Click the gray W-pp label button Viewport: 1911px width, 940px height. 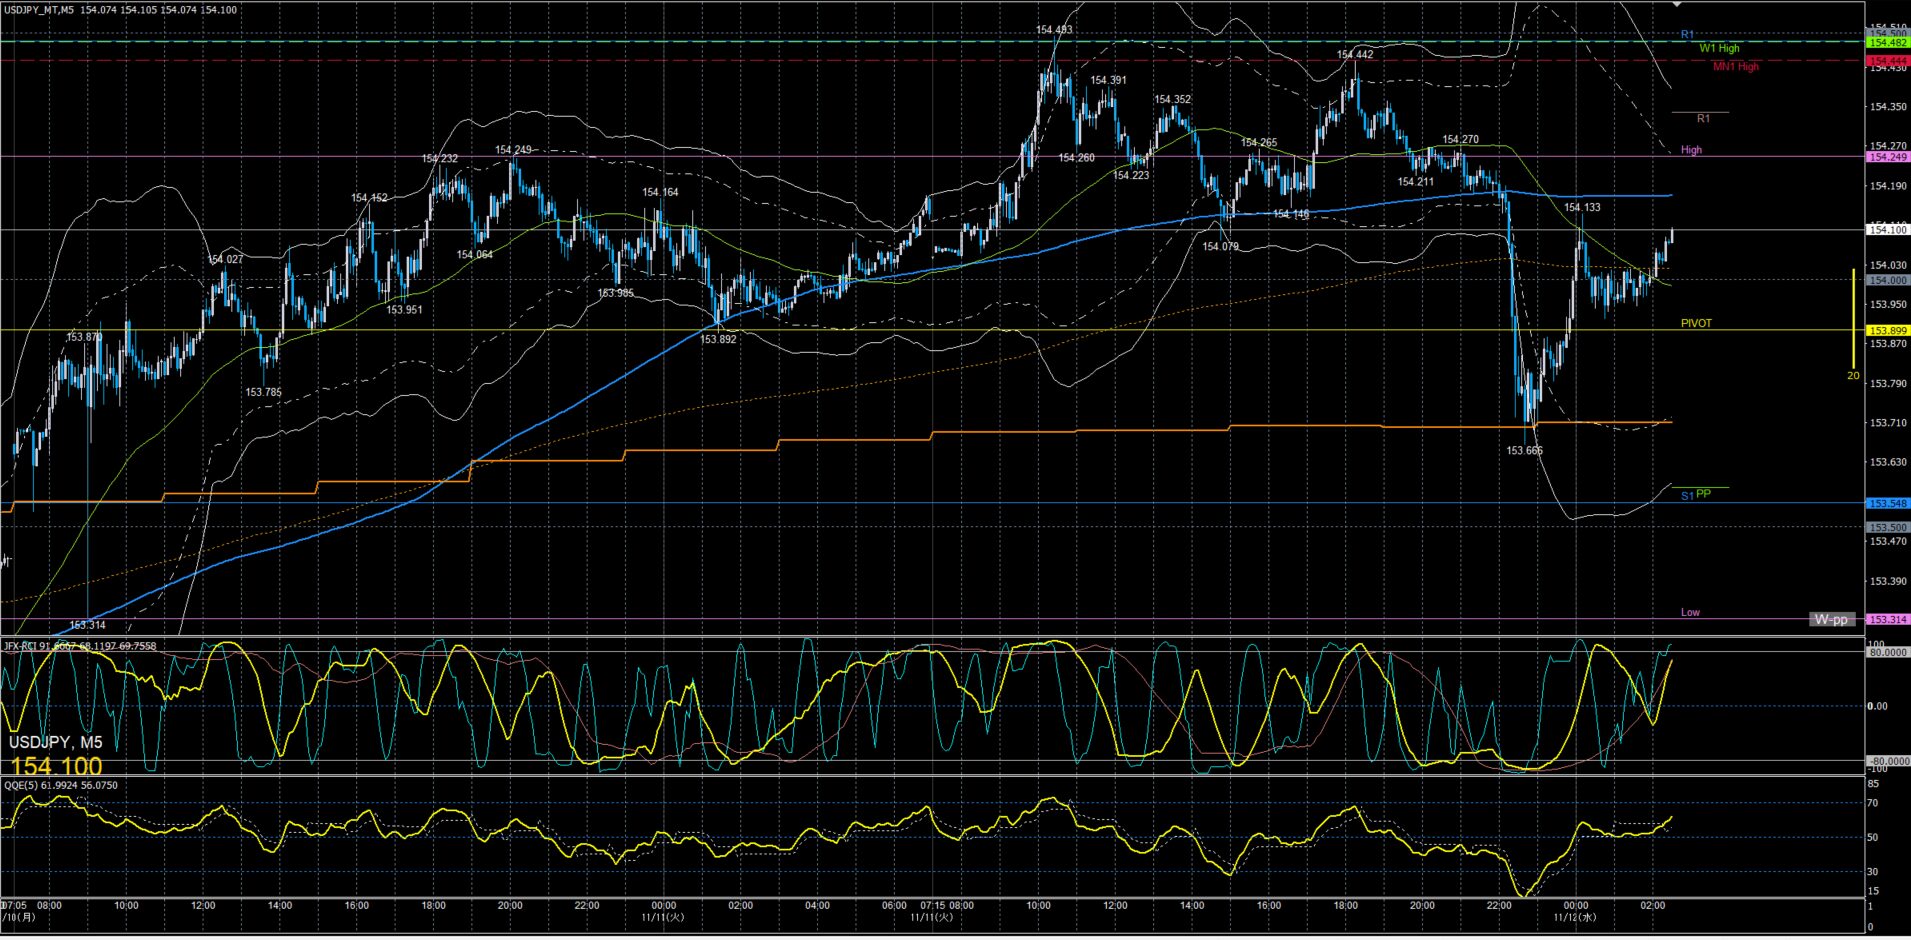click(1831, 619)
